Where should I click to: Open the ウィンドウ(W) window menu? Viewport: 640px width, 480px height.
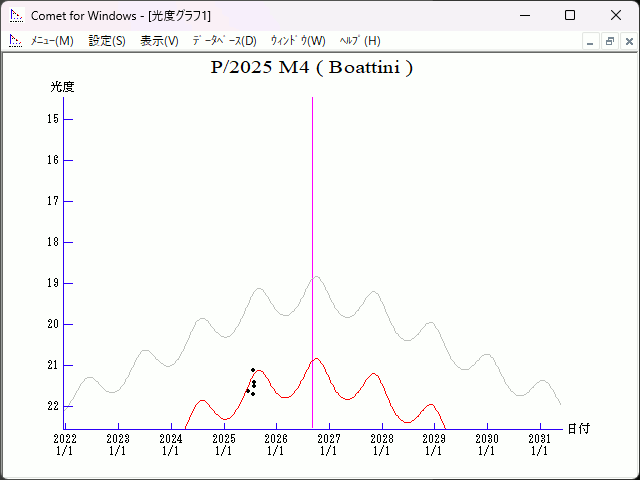pos(298,41)
